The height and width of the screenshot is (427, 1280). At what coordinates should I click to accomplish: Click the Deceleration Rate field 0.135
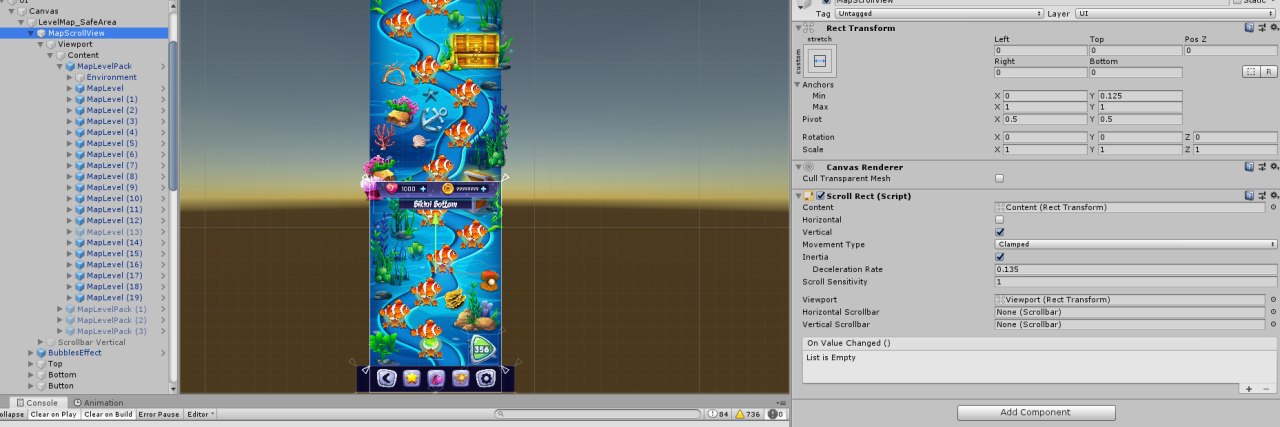pos(1136,270)
